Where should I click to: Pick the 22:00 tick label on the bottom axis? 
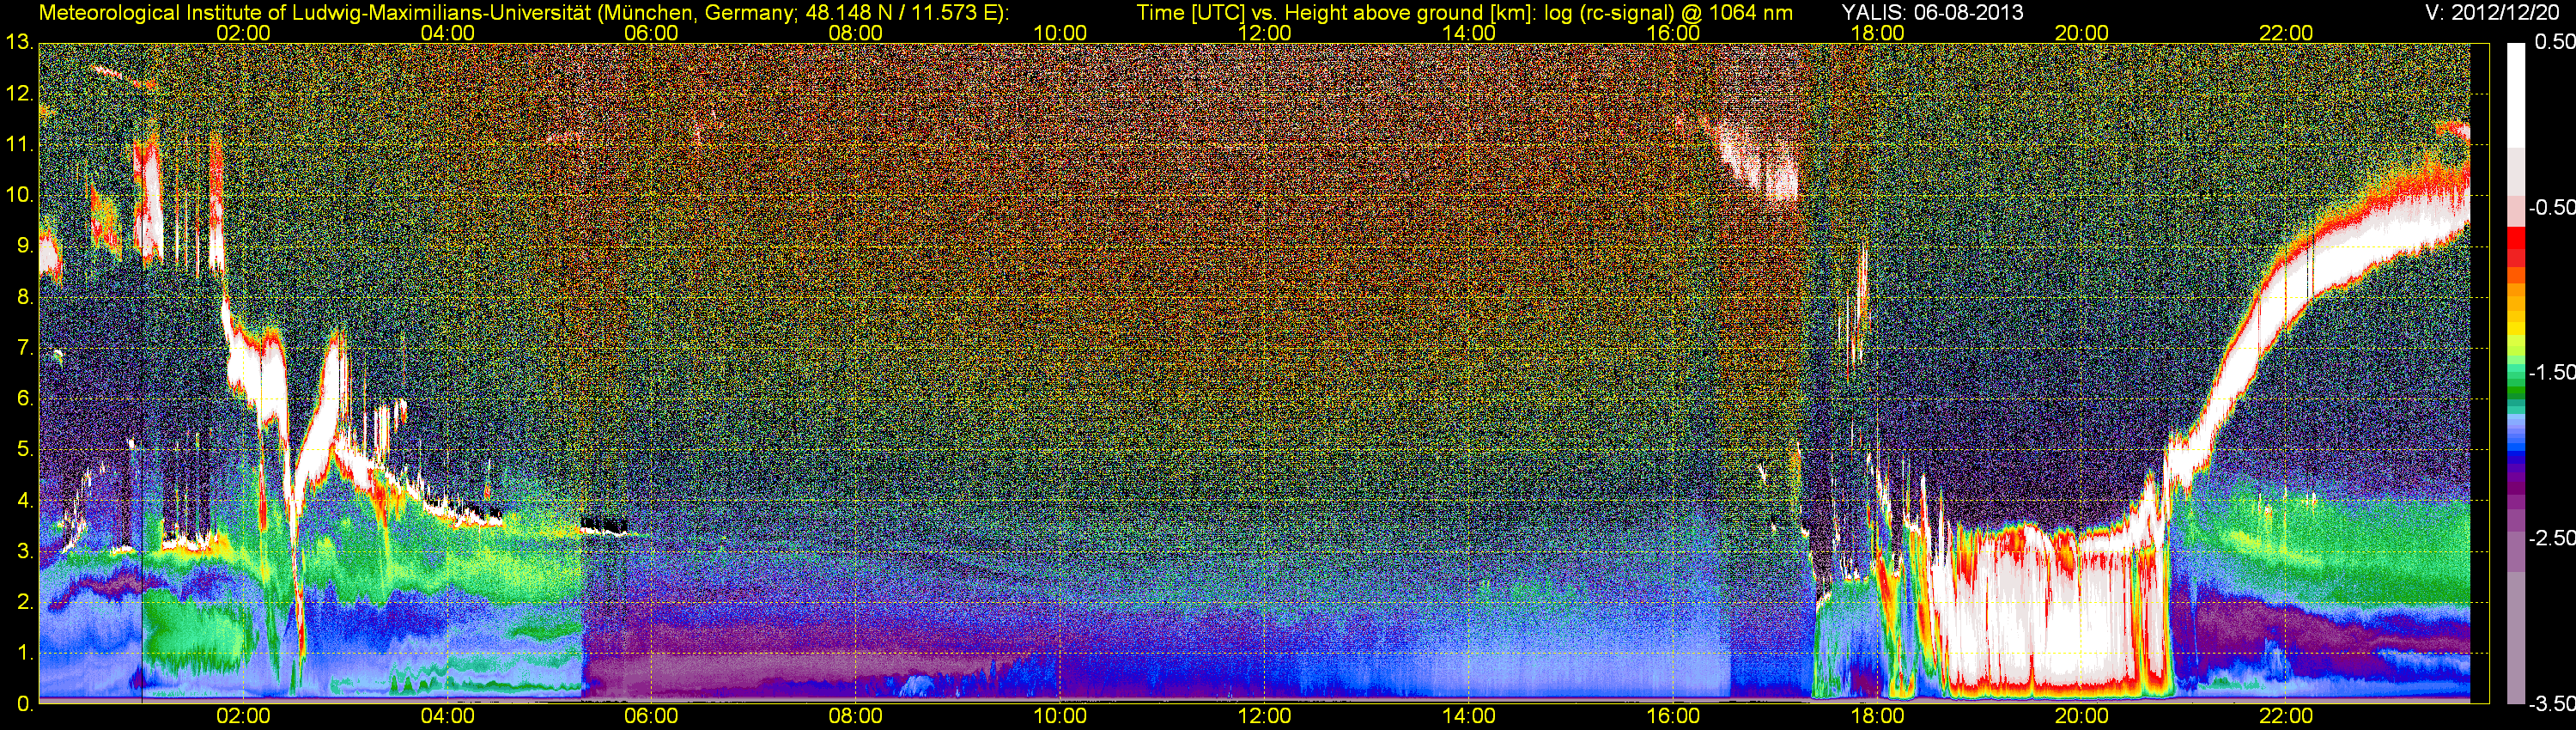(x=2286, y=716)
